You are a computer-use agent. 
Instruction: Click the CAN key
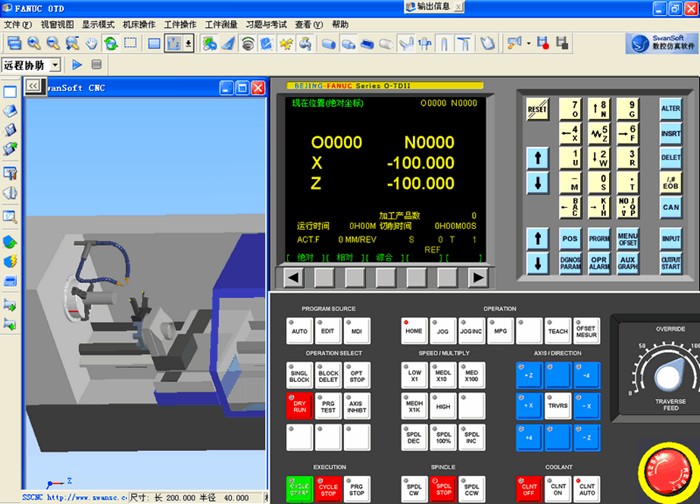(x=671, y=207)
